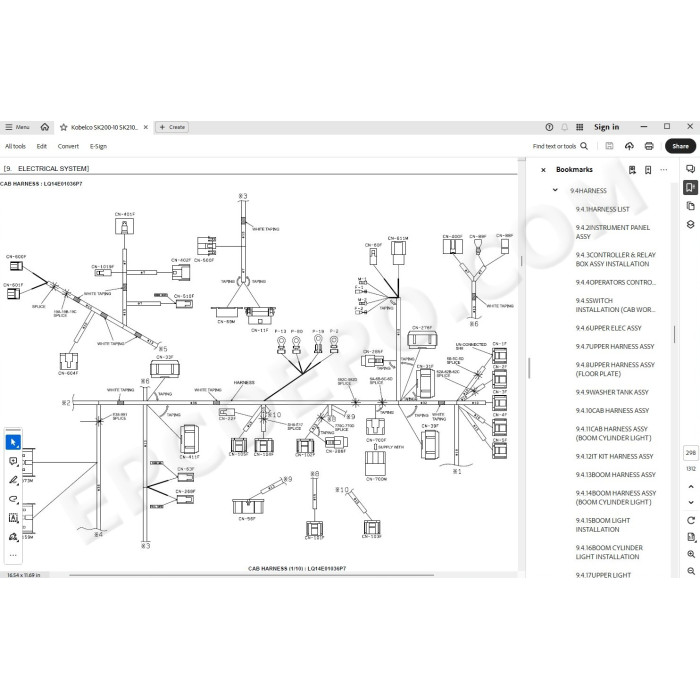700x700 pixels.
Task: Click the zoom in magnifier
Action: click(691, 554)
